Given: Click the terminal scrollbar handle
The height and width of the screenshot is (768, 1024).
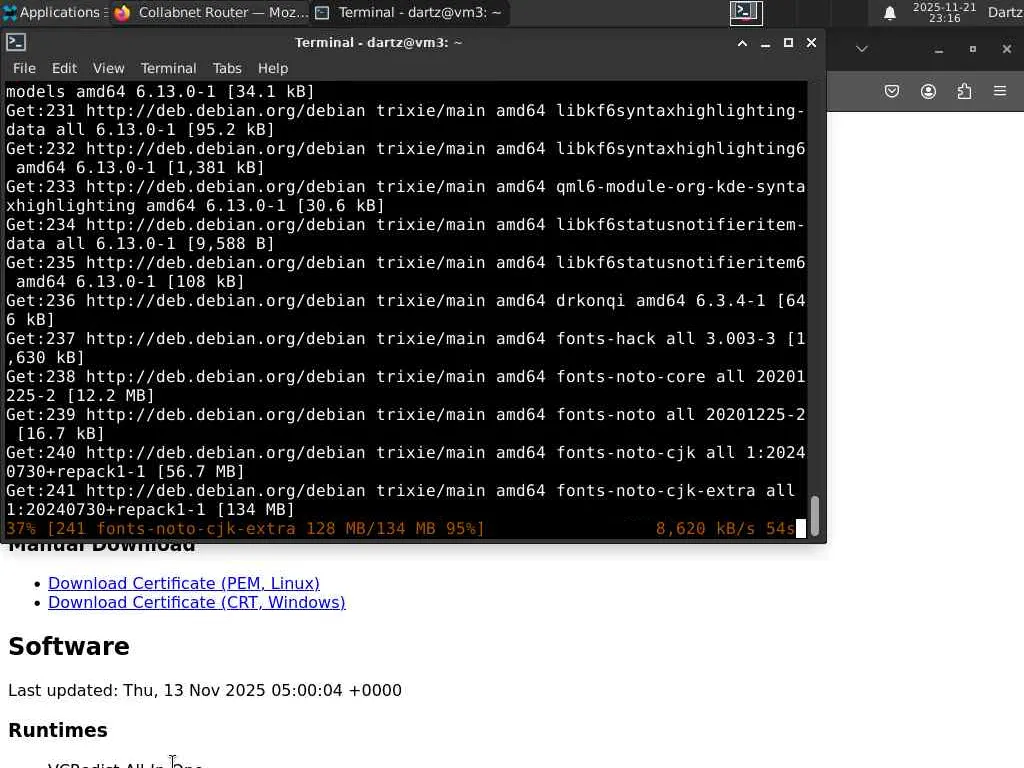Looking at the screenshot, I should coord(814,517).
